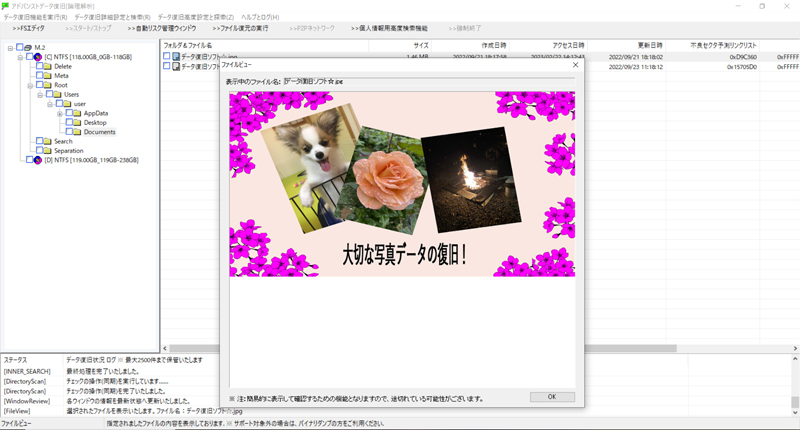Click the photo collage preview image
The image size is (800, 430).
tap(402, 184)
